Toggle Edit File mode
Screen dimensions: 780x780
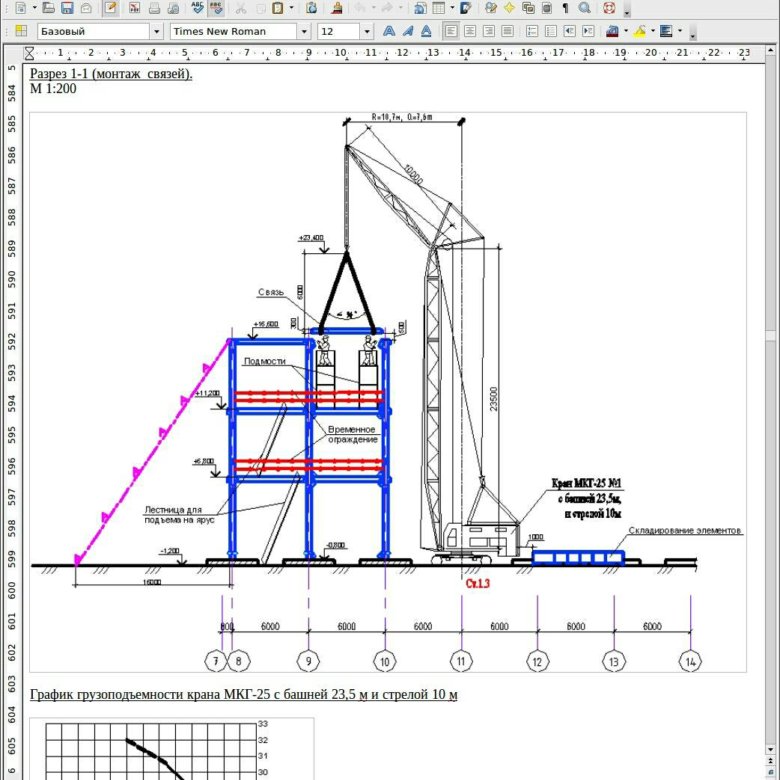coord(110,8)
